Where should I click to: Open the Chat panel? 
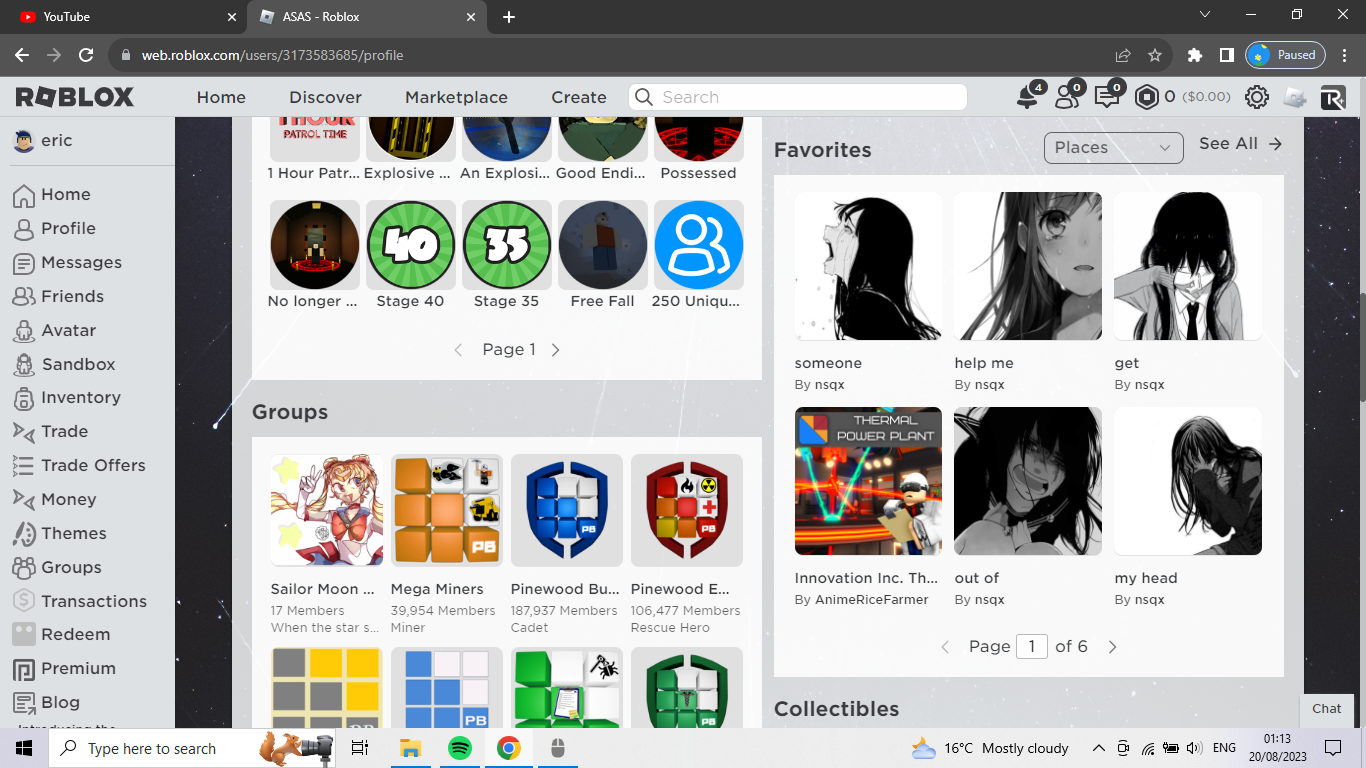coord(1327,708)
